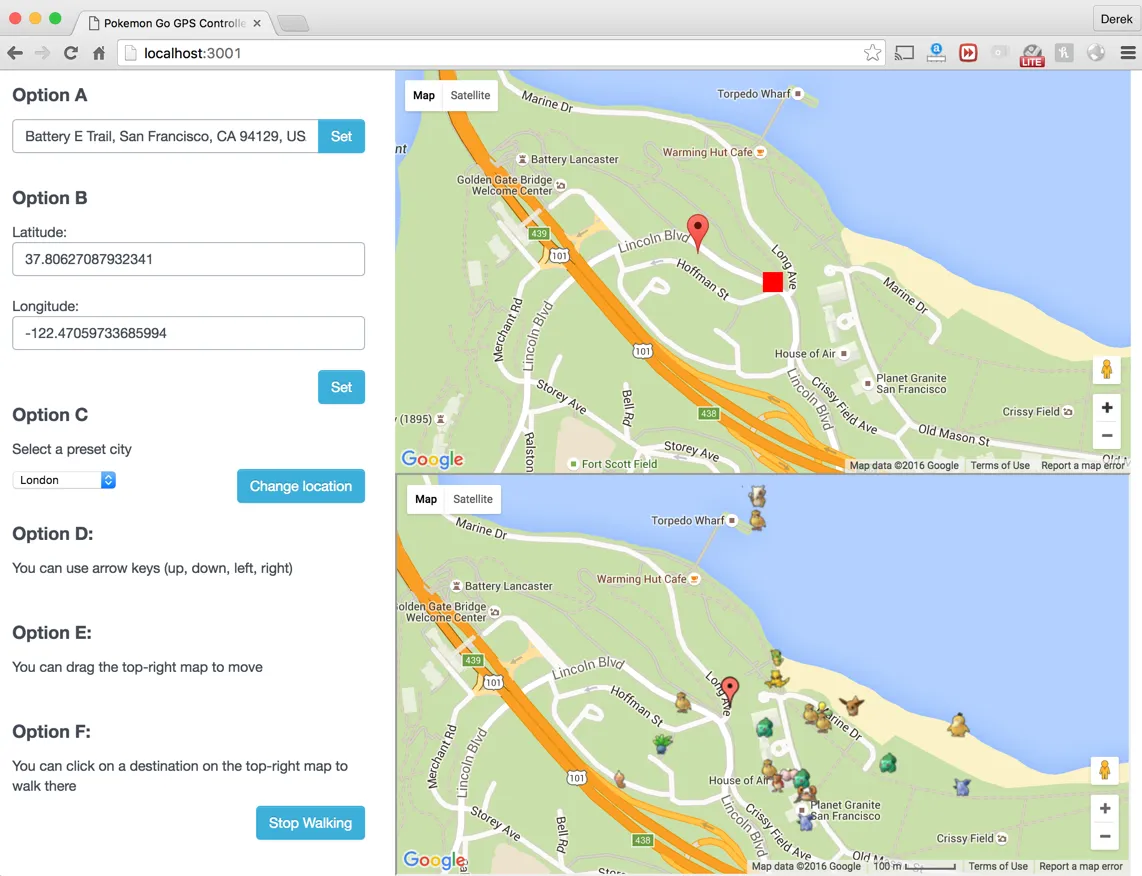The height and width of the screenshot is (876, 1142).
Task: Click Google logo on top map
Action: (433, 459)
